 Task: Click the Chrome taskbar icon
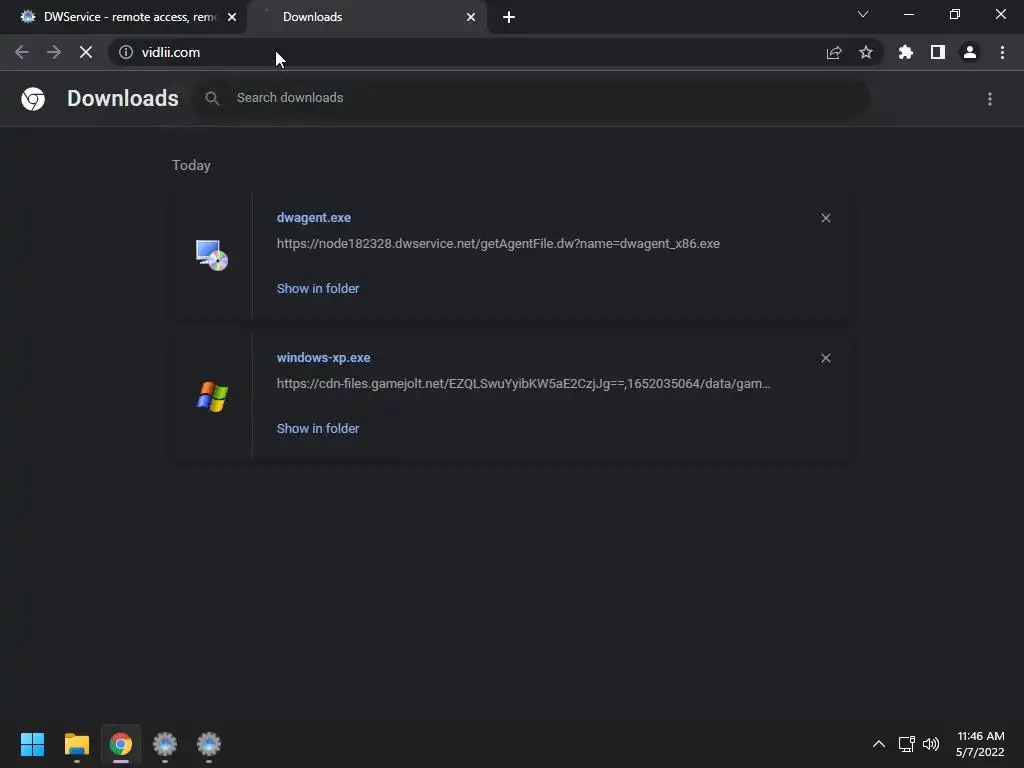click(x=121, y=744)
